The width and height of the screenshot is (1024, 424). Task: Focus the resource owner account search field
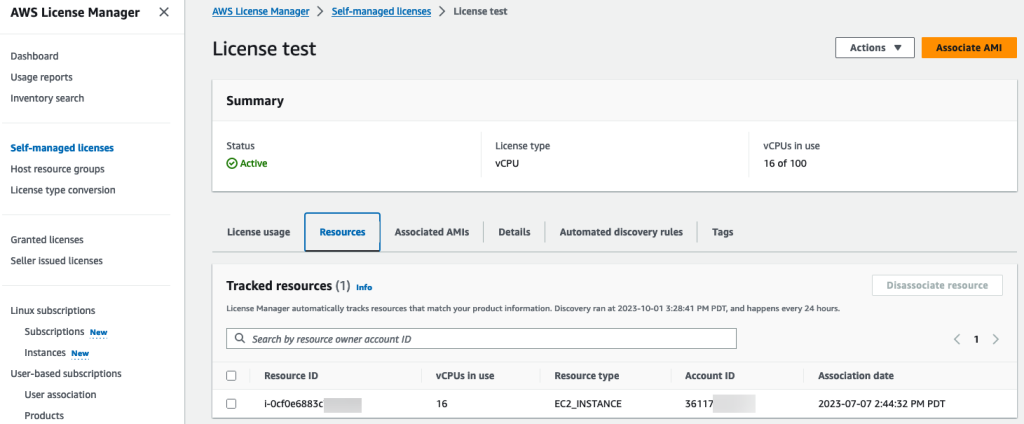pyautogui.click(x=481, y=338)
